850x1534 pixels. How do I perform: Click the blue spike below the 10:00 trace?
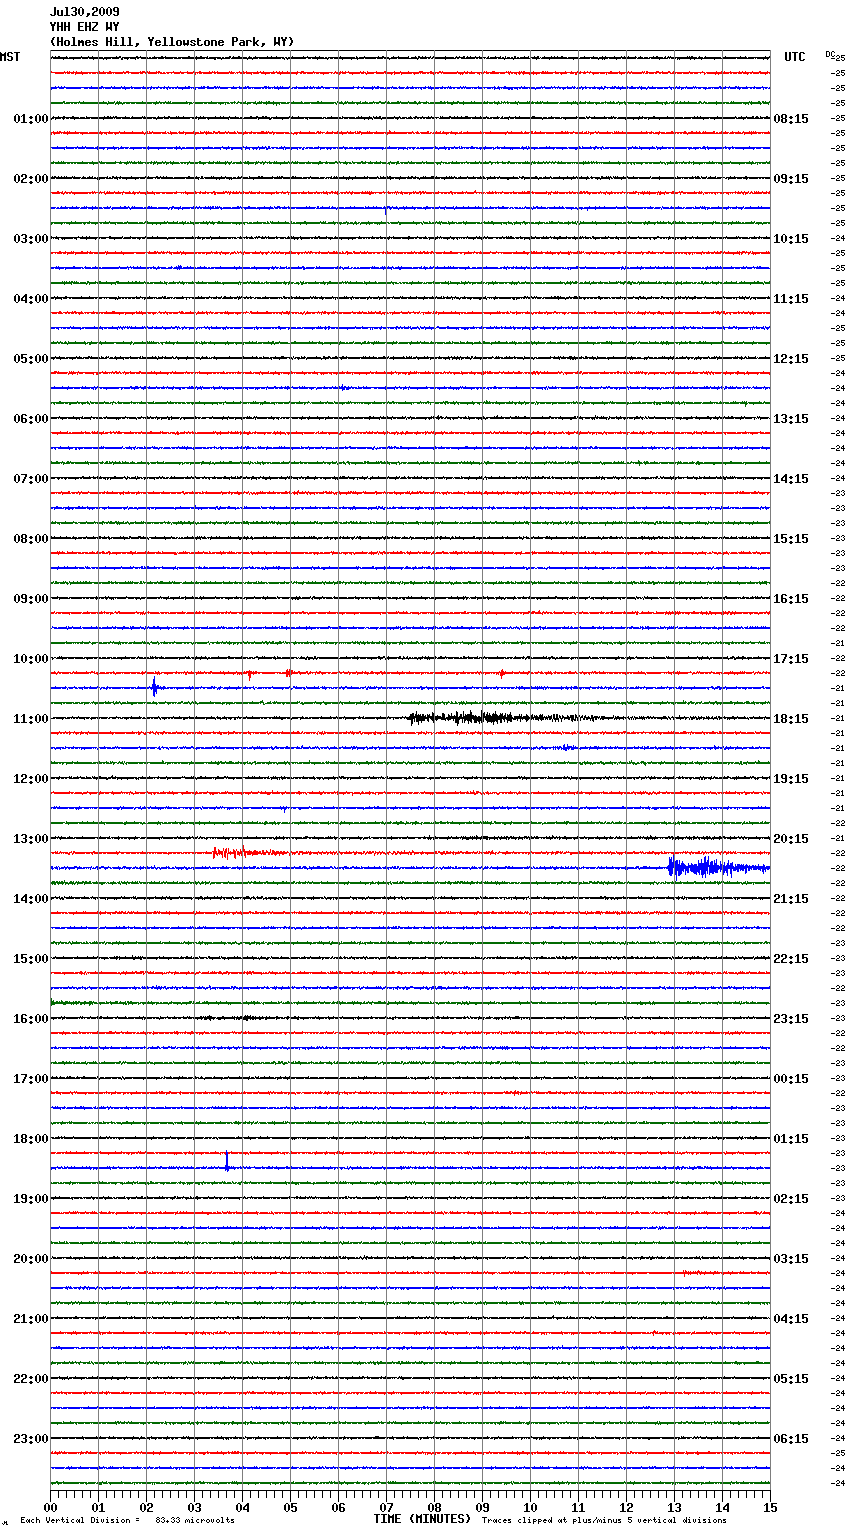[x=154, y=687]
